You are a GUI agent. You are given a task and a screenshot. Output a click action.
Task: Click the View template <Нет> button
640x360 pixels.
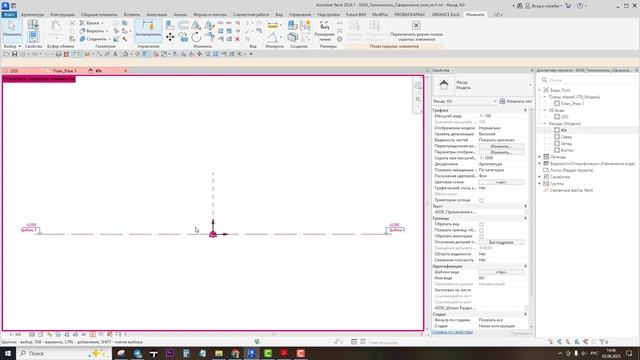pyautogui.click(x=501, y=272)
